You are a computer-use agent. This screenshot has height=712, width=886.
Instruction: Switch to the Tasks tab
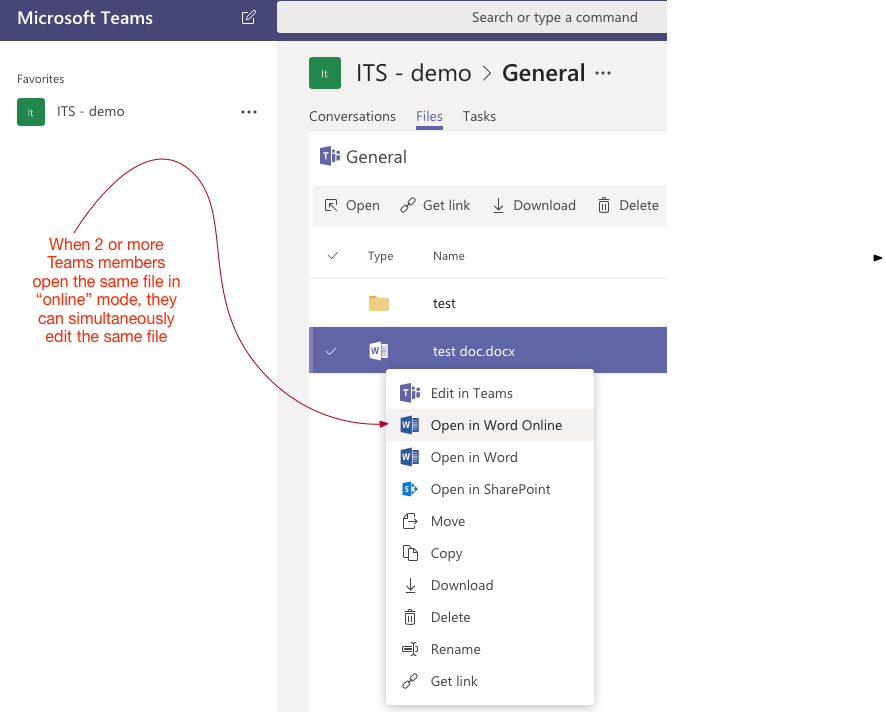tap(479, 116)
